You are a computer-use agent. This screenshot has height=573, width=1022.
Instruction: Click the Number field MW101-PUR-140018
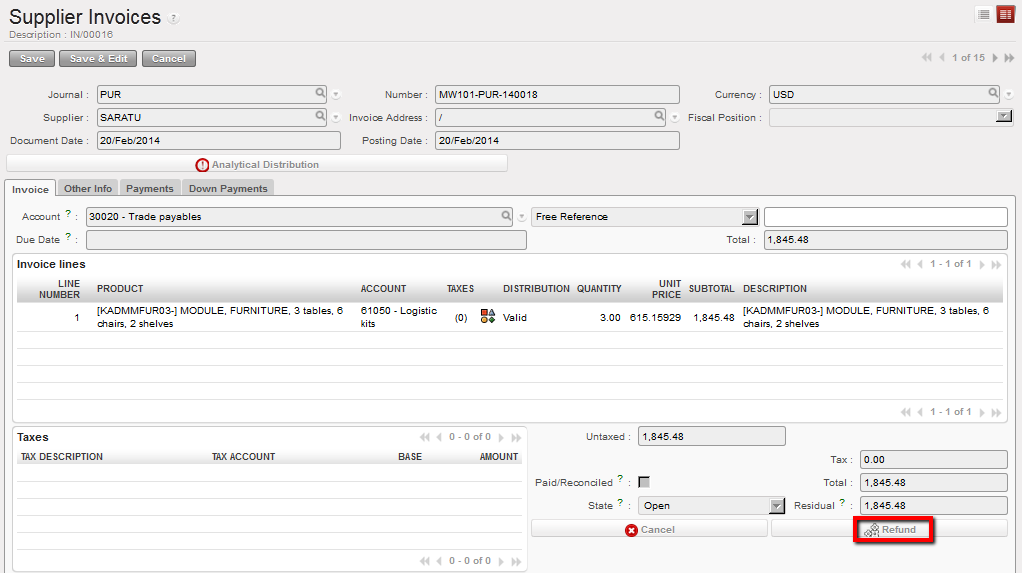point(557,95)
